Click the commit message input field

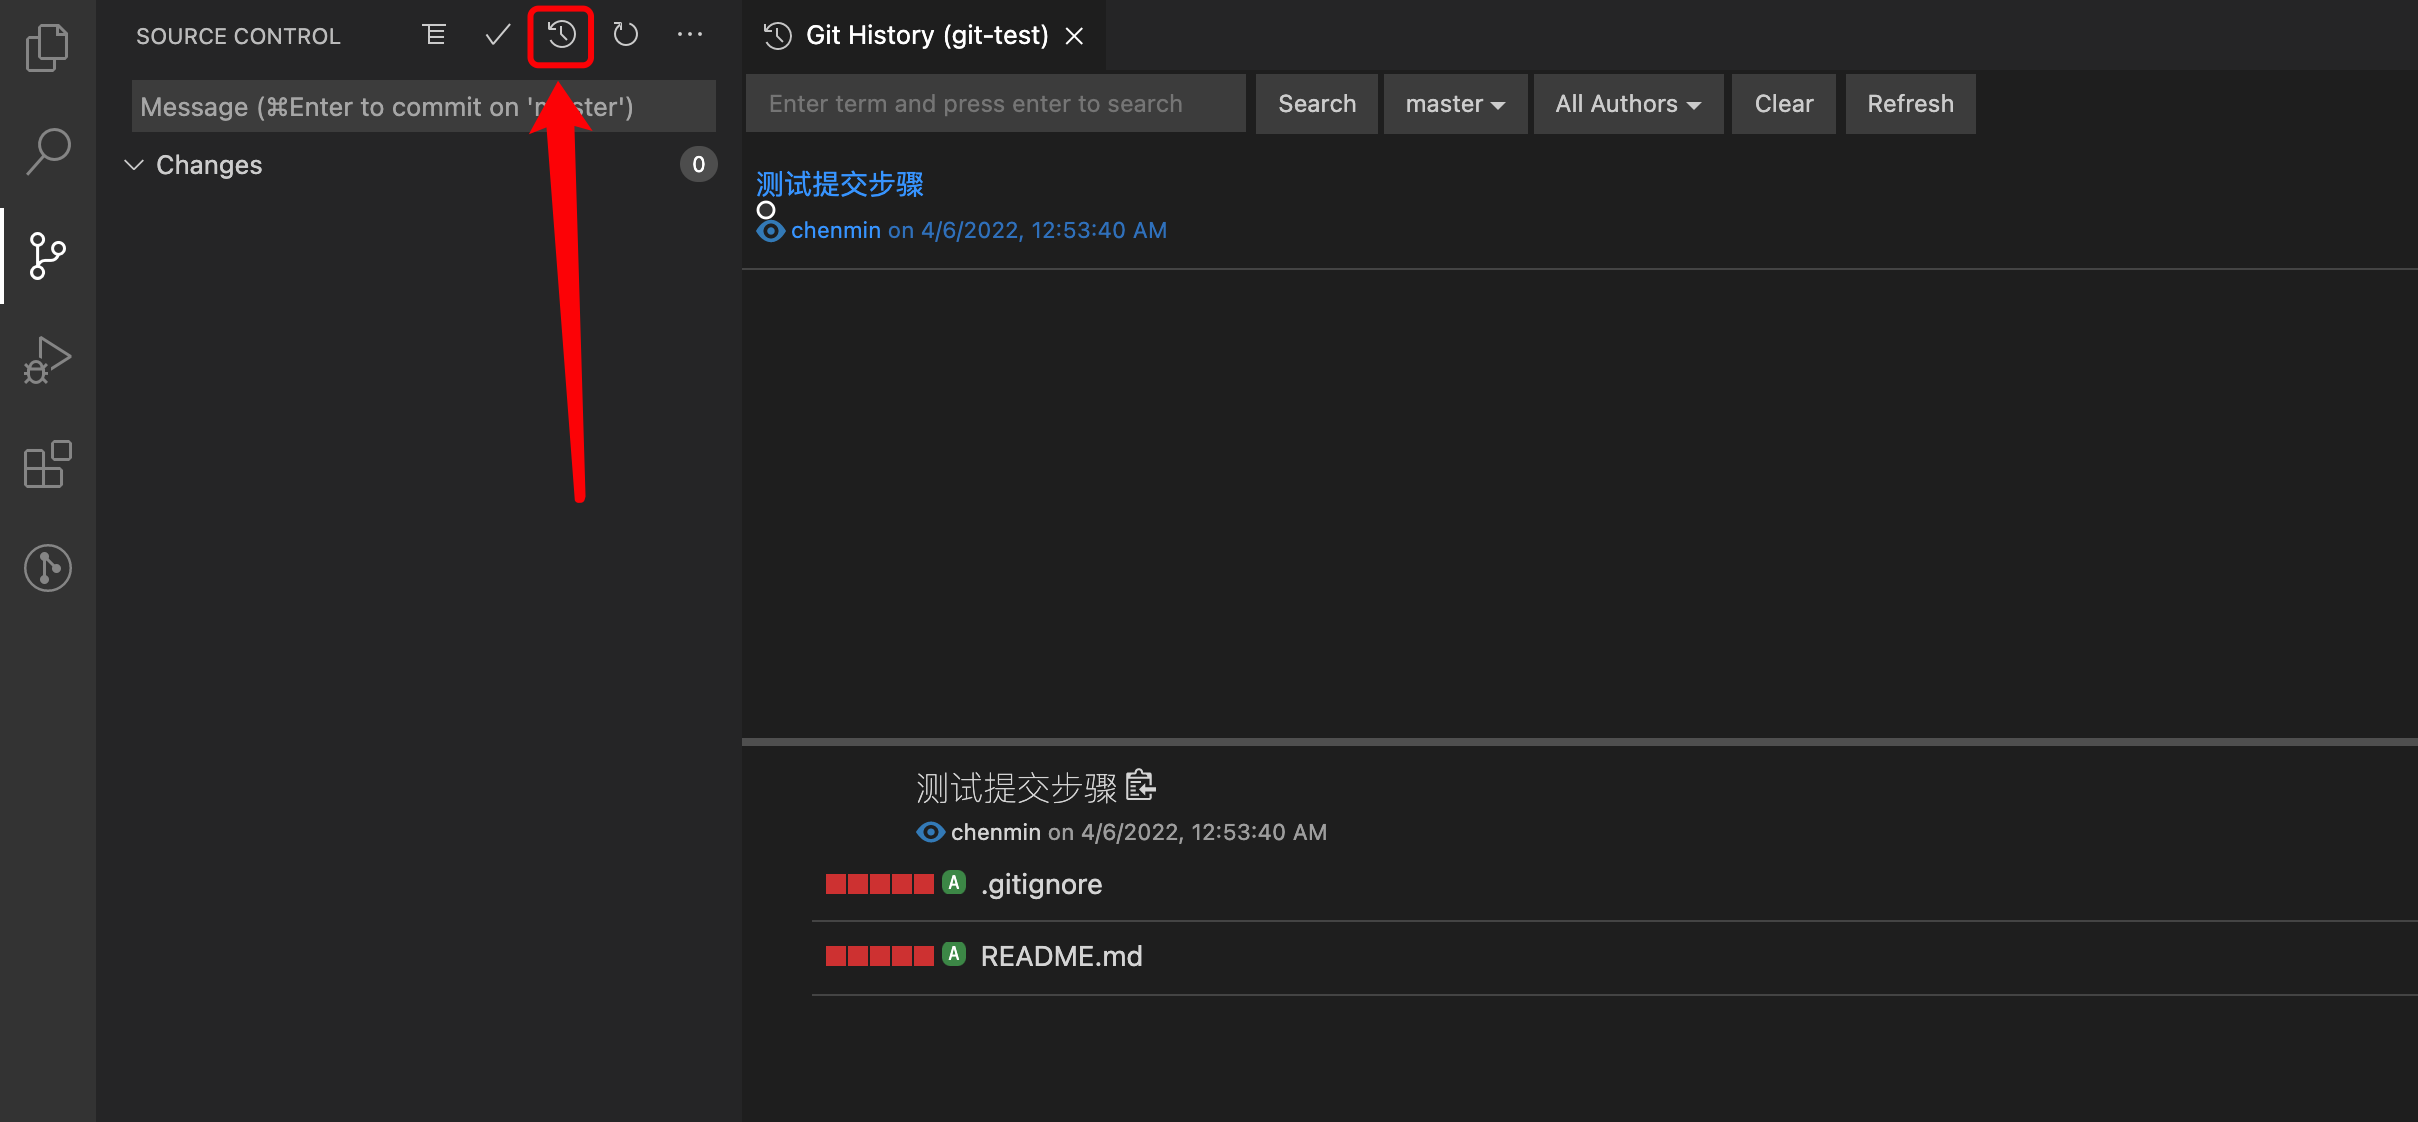coord(422,105)
